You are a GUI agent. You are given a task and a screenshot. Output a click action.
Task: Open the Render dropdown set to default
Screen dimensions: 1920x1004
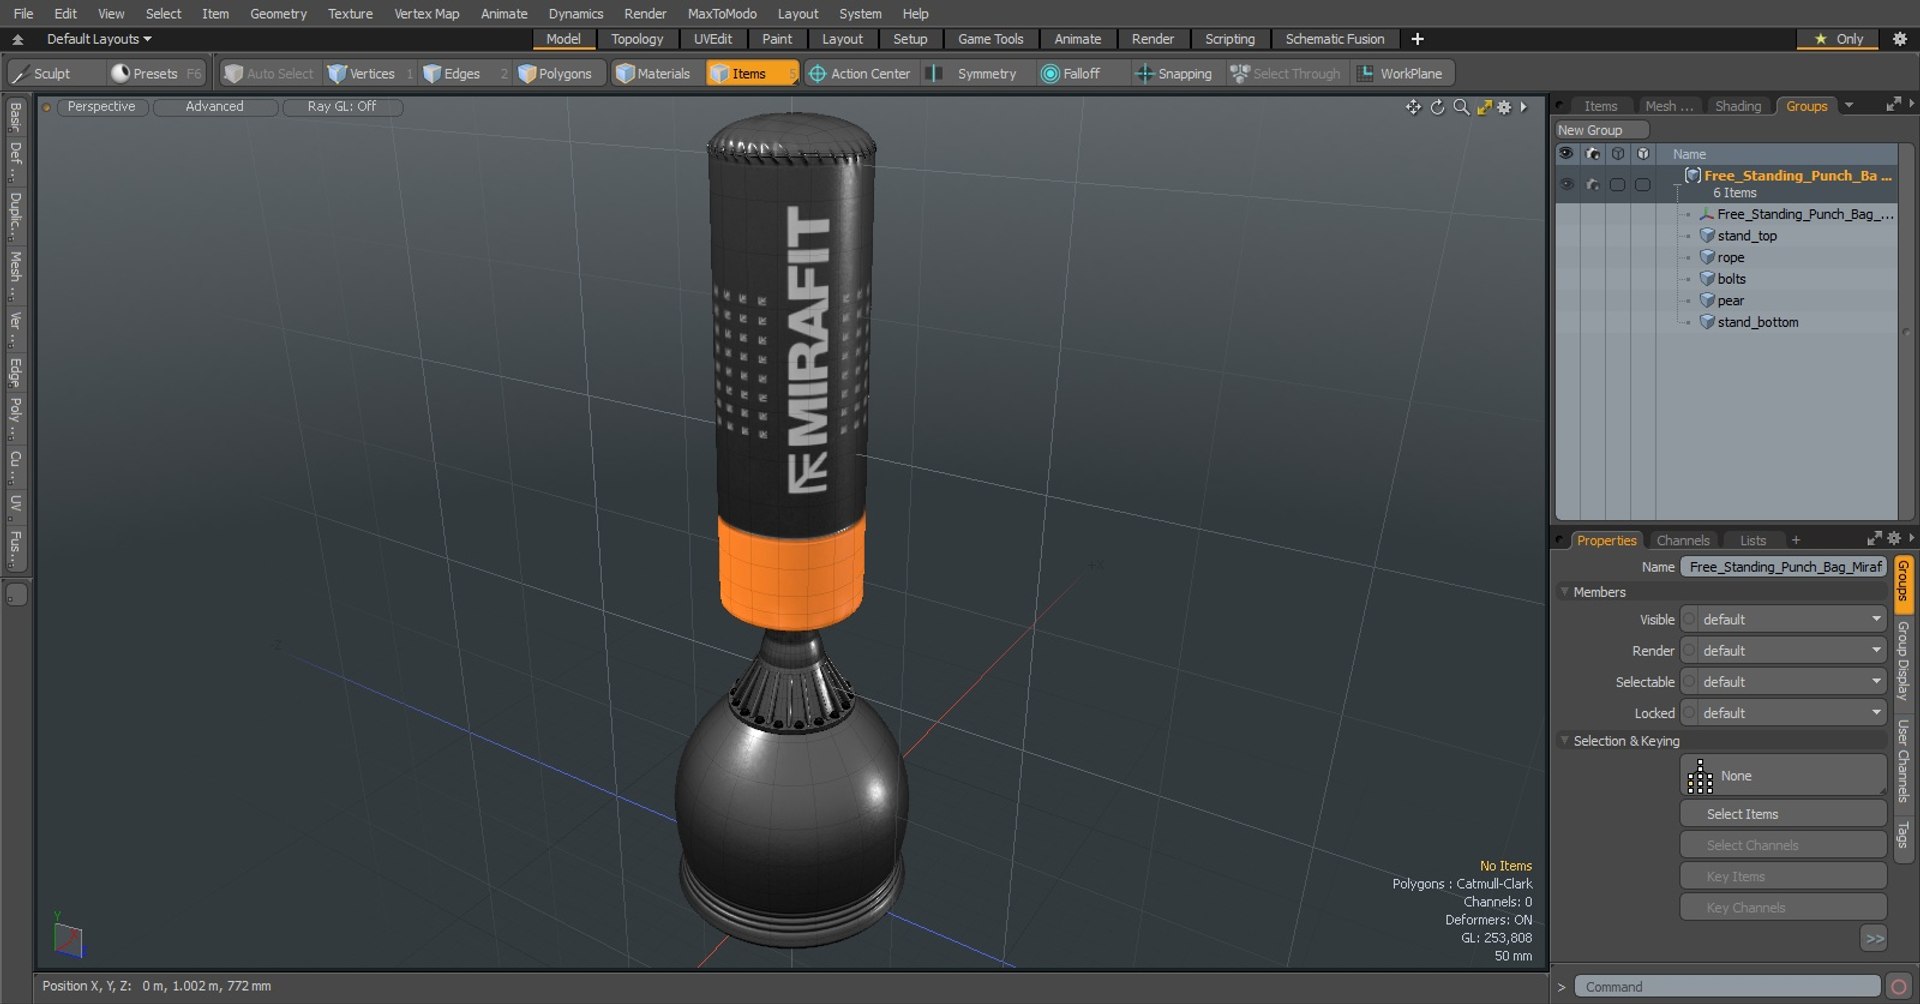(x=1785, y=651)
